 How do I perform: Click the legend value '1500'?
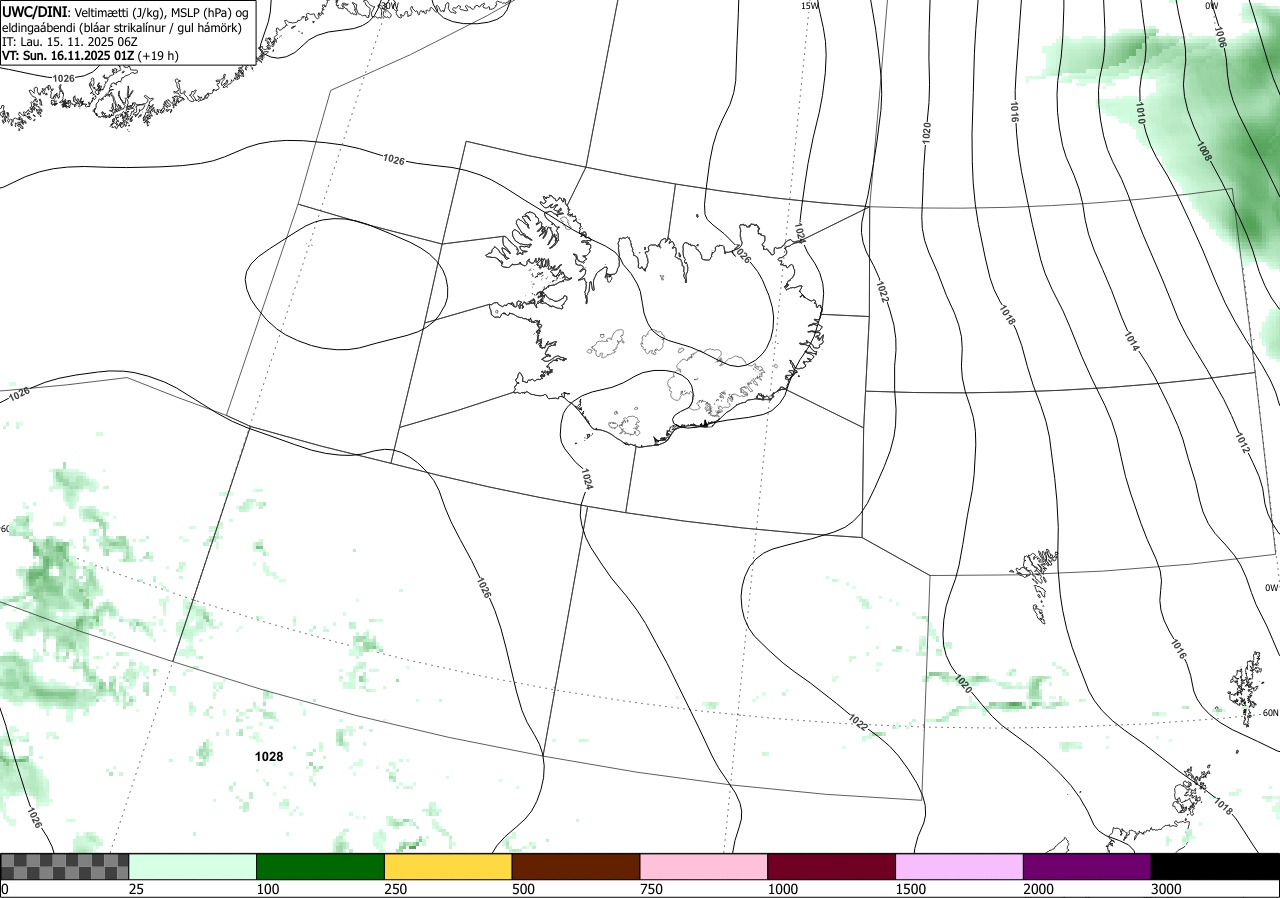(910, 889)
